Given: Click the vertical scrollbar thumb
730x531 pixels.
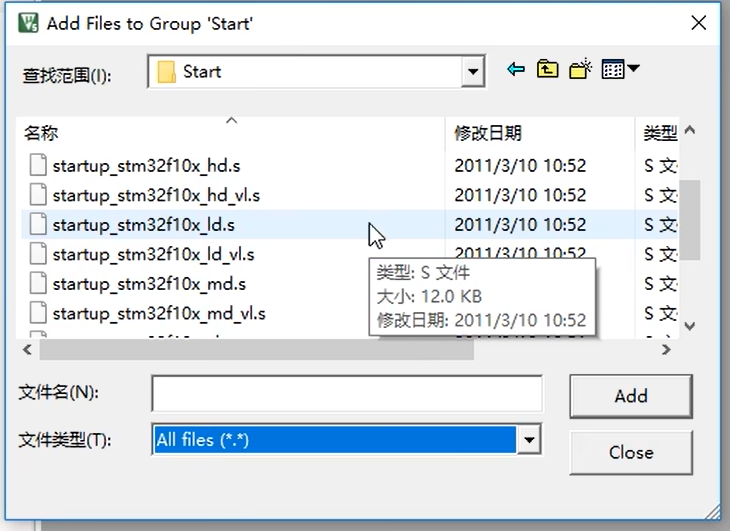Looking at the screenshot, I should pos(690,220).
